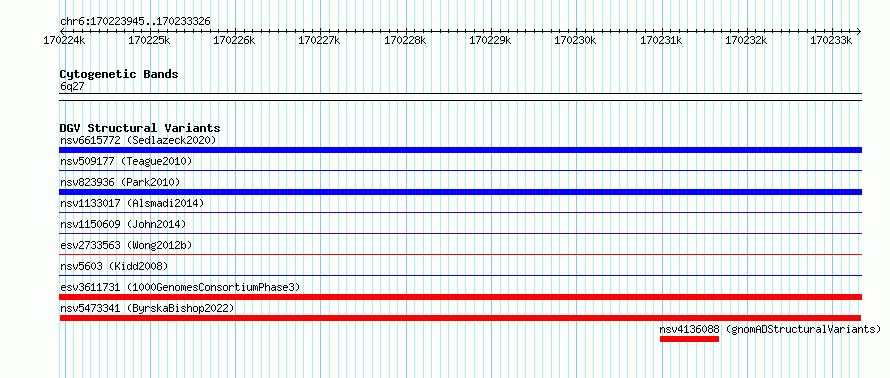
Task: Click the 170225k ruler label
Action: pos(149,40)
